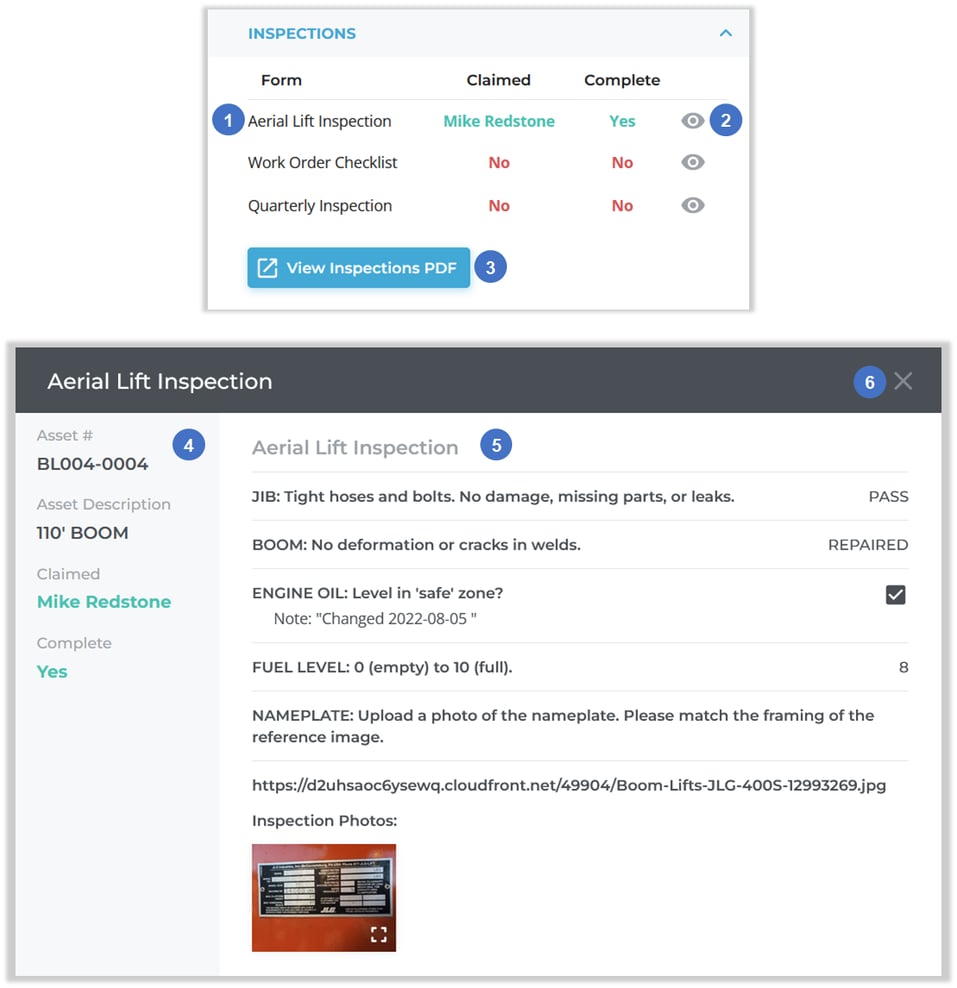
Task: Open the inspection photo thumbnail
Action: 323,897
